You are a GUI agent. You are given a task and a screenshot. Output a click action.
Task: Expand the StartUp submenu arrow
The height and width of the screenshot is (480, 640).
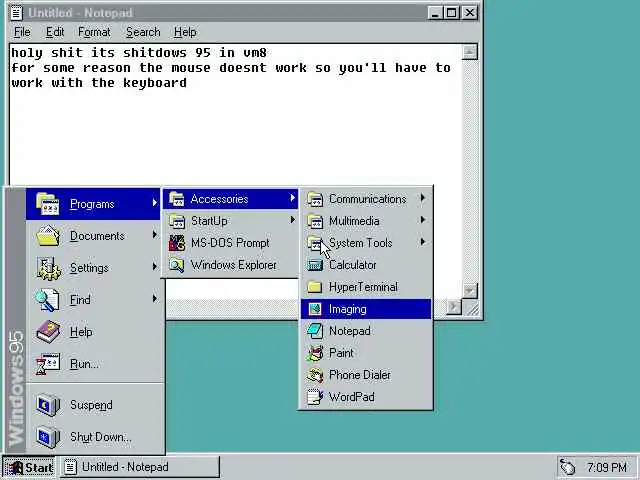(293, 220)
